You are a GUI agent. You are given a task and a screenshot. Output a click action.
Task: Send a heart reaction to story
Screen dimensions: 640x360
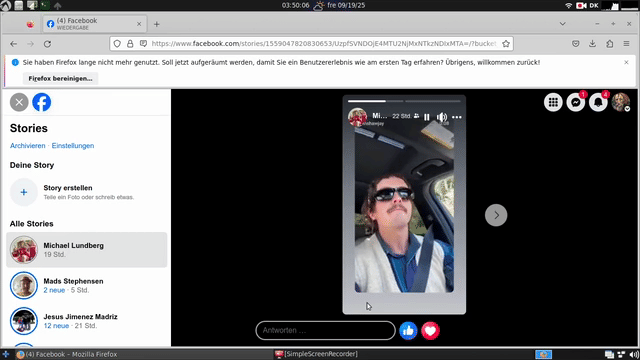(x=430, y=331)
